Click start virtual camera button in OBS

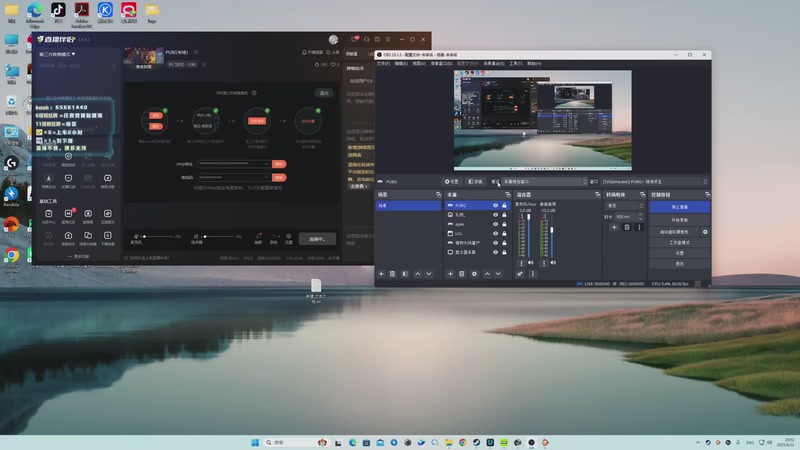tap(674, 232)
